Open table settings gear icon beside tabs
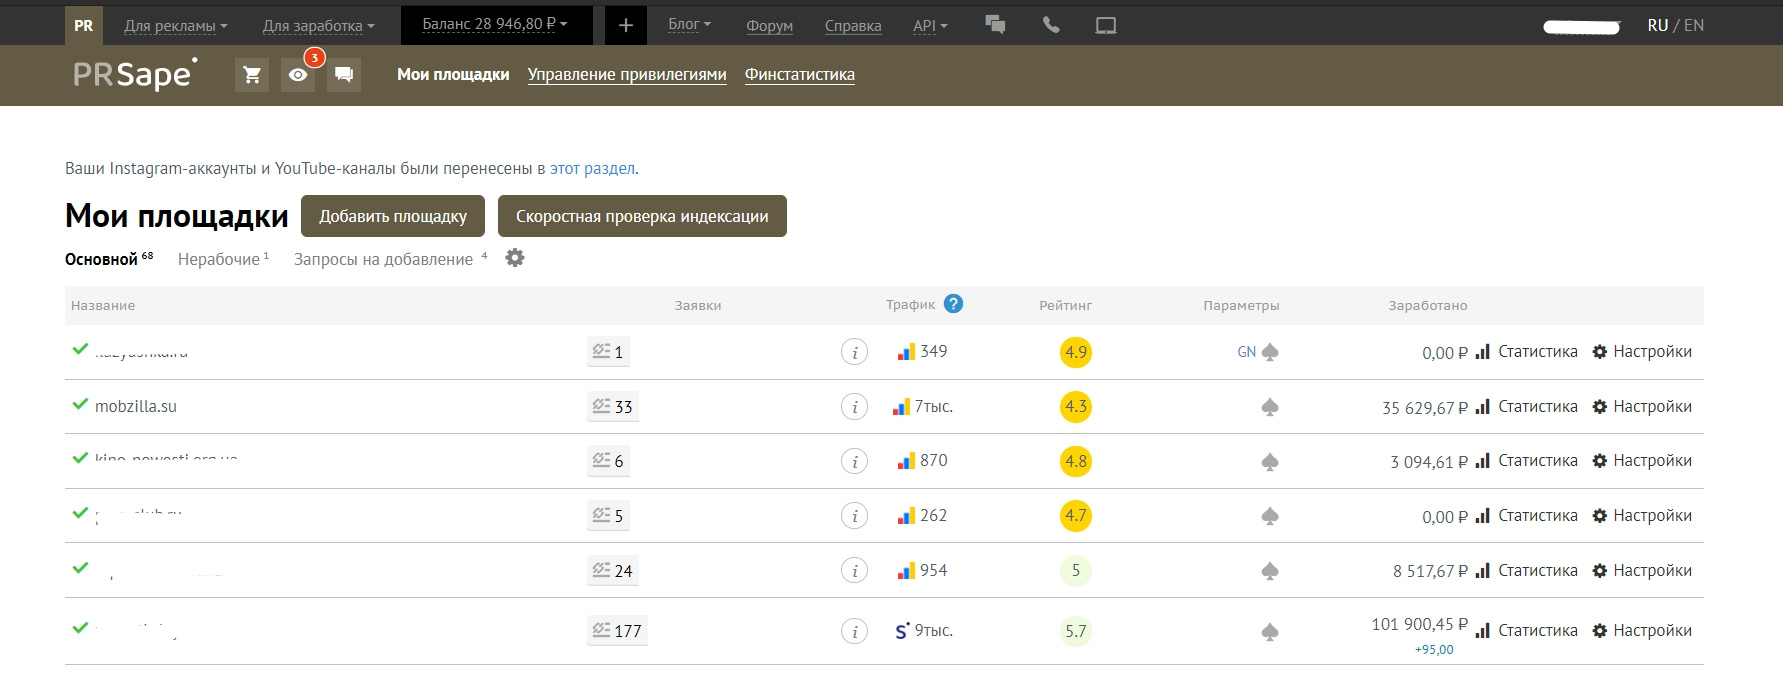1783x674 pixels. 515,258
